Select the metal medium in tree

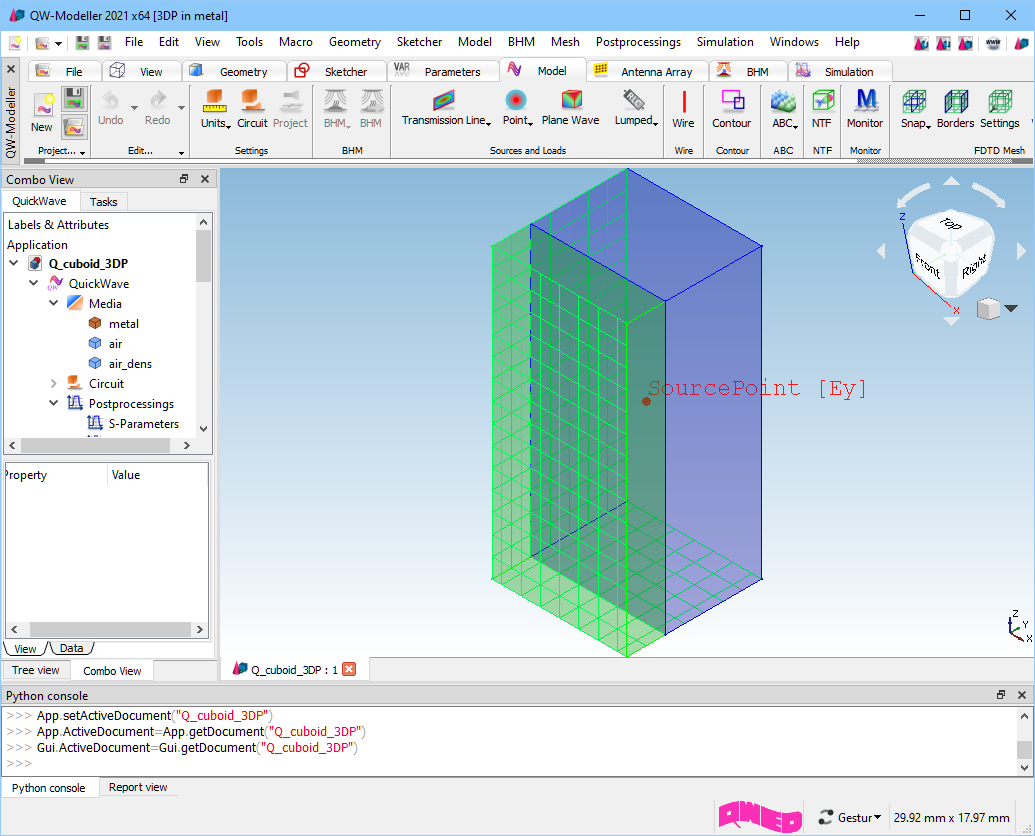pos(123,323)
